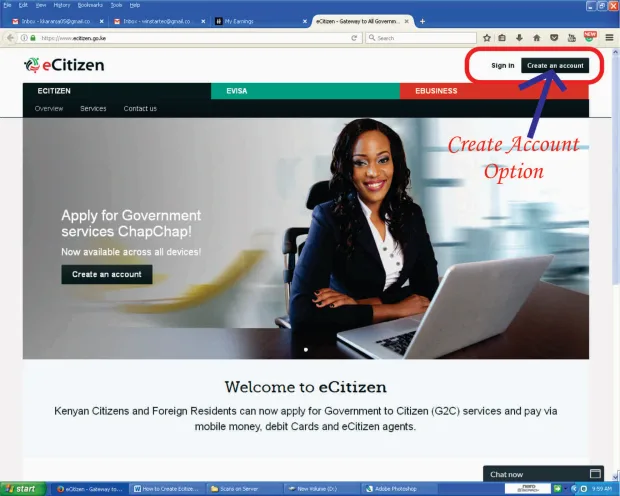Viewport: 620px width, 496px height.
Task: Click the search magnifier icon in search box
Action: [372, 38]
